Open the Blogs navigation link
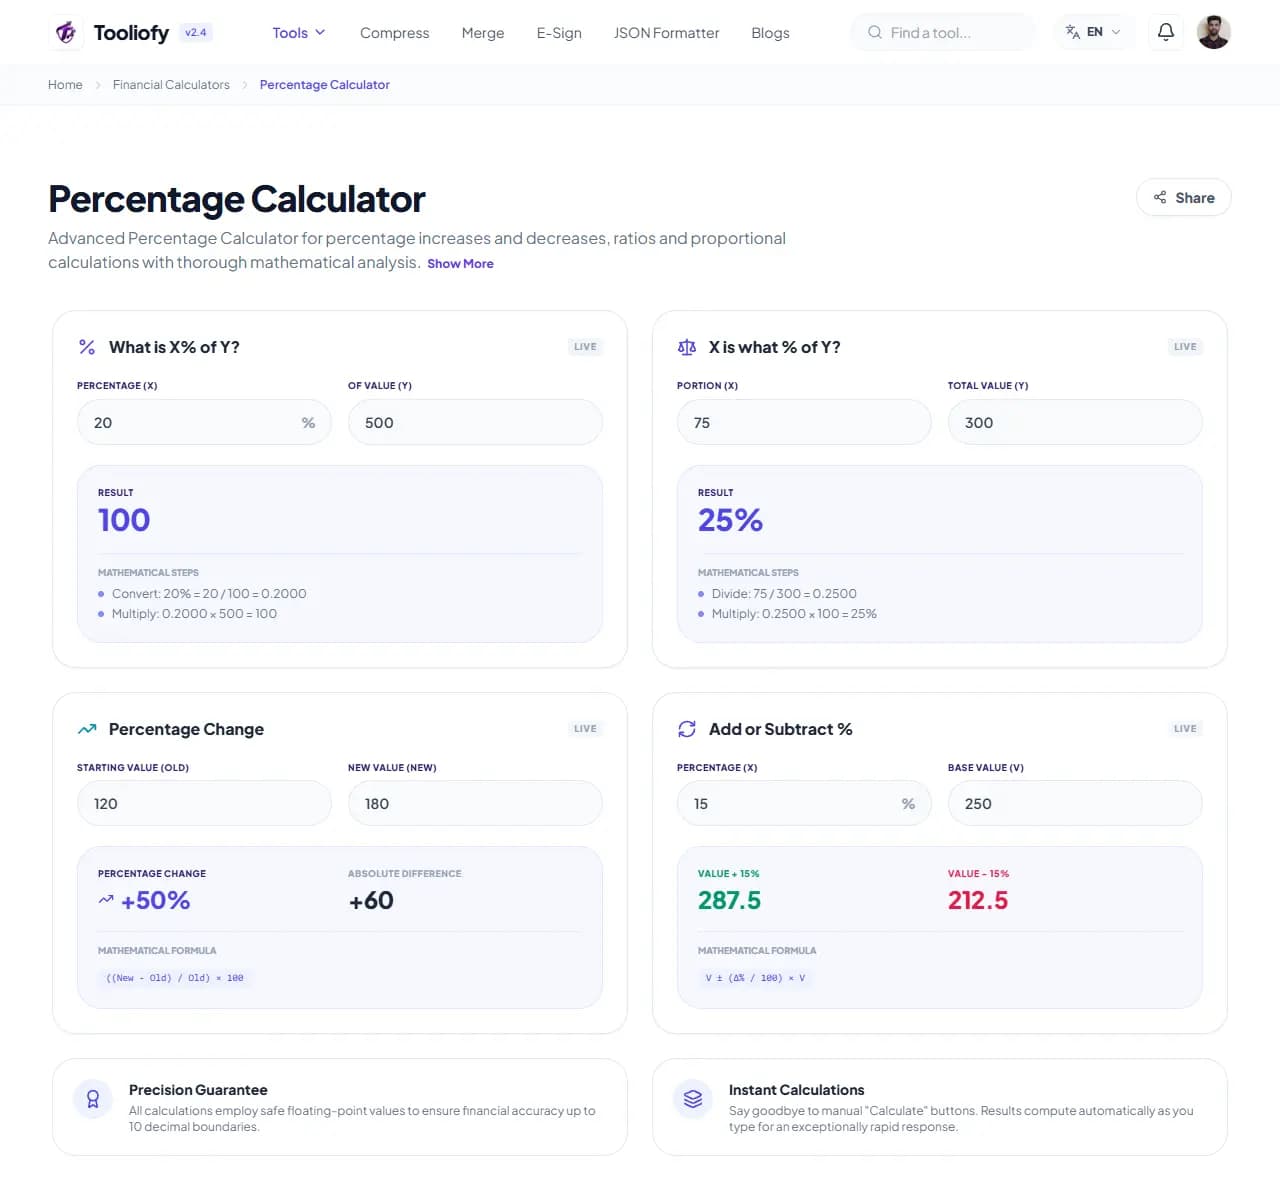The height and width of the screenshot is (1200, 1280). [x=770, y=33]
